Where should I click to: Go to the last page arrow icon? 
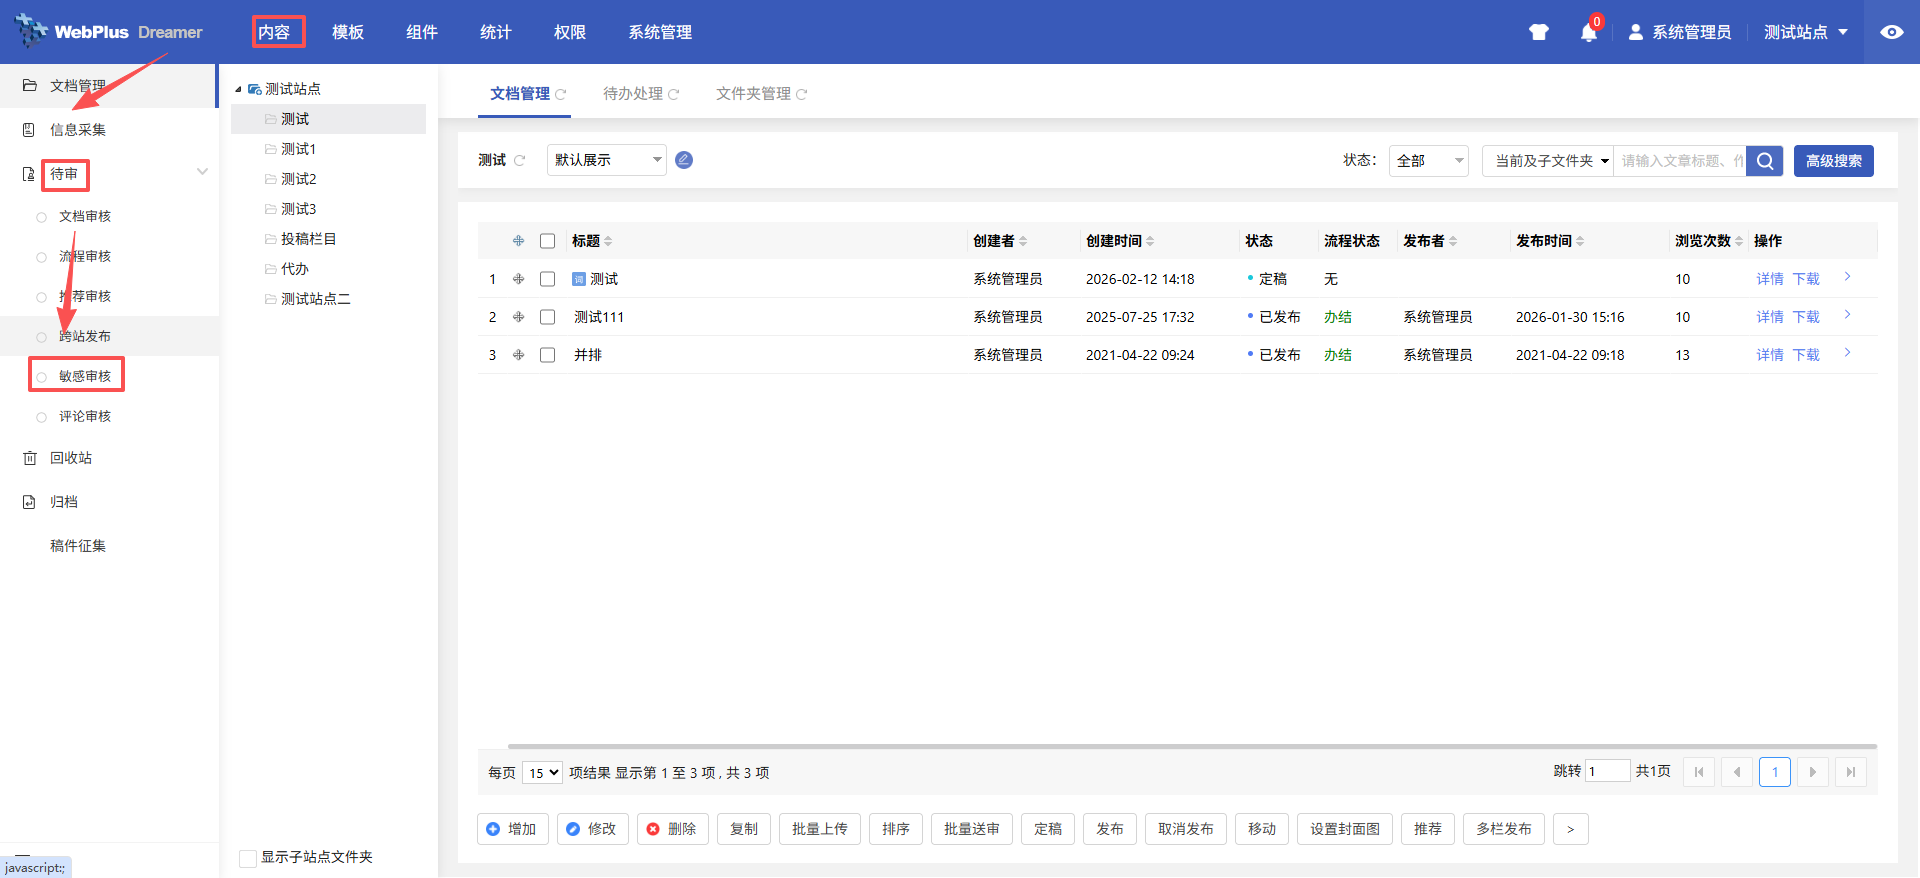1851,772
